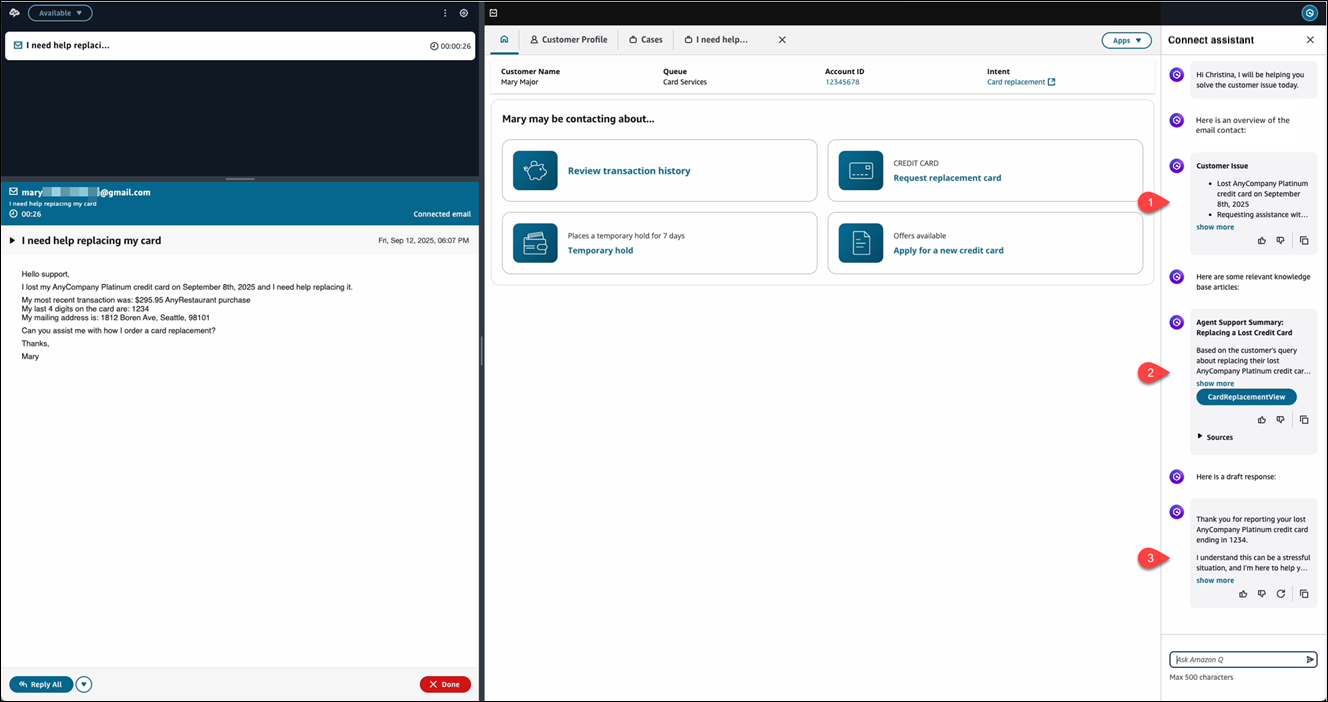Copy the Agent Support Summary text
1328x702 pixels.
click(1303, 419)
